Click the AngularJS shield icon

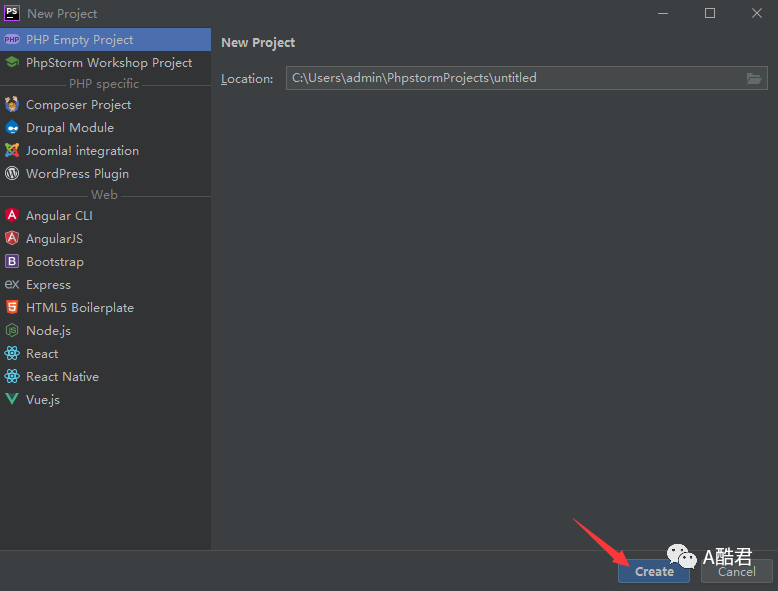coord(12,238)
